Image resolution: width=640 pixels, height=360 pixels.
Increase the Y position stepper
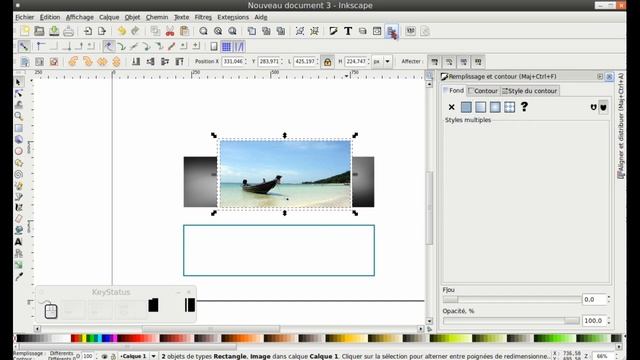[282, 60]
